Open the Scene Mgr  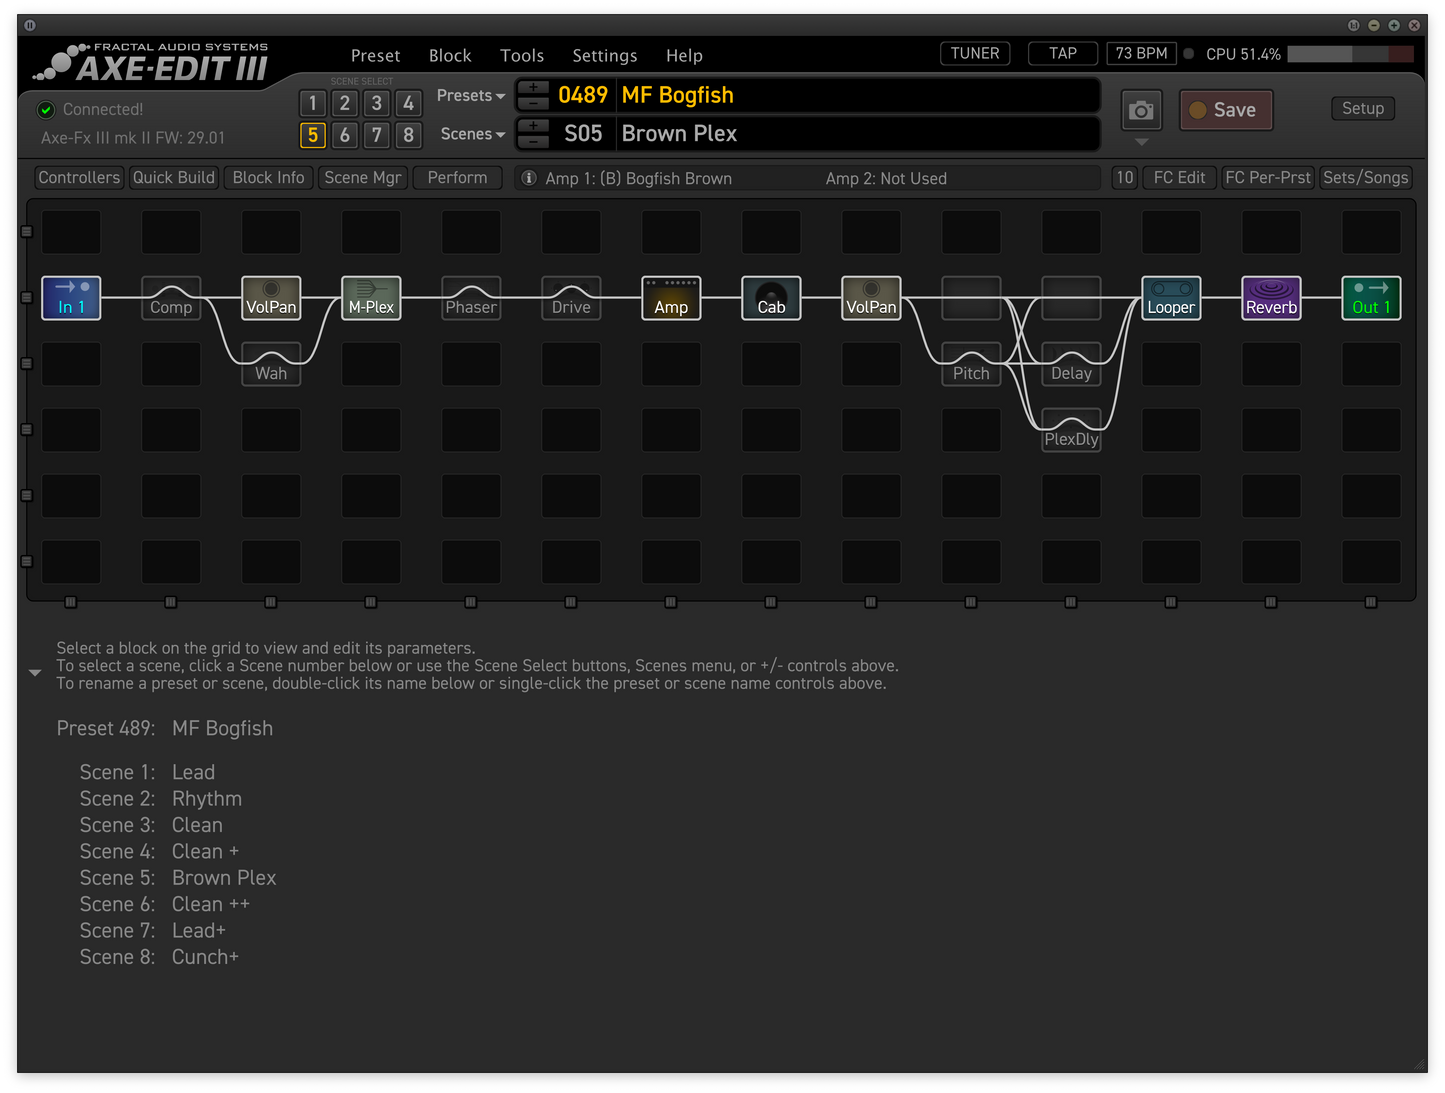click(362, 177)
